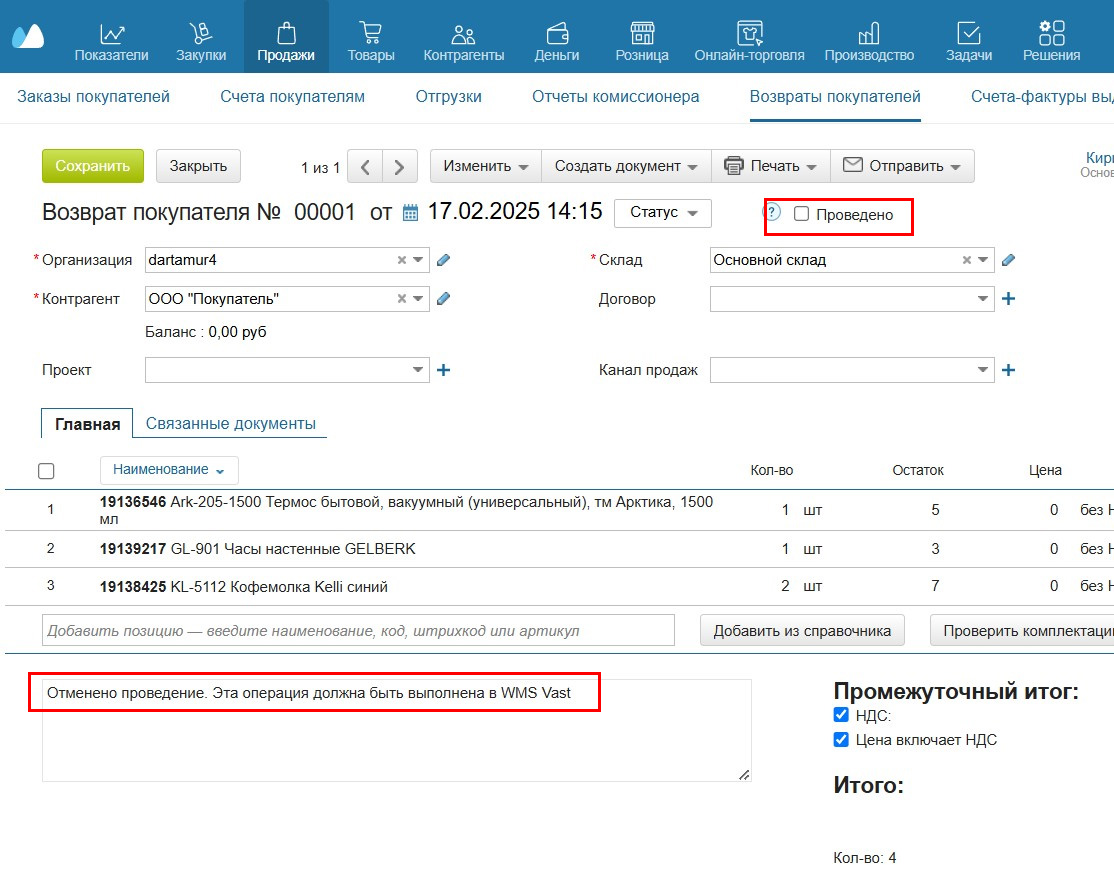This screenshot has width=1114, height=870.
Task: Add a new contract with plus icon
Action: point(1008,299)
